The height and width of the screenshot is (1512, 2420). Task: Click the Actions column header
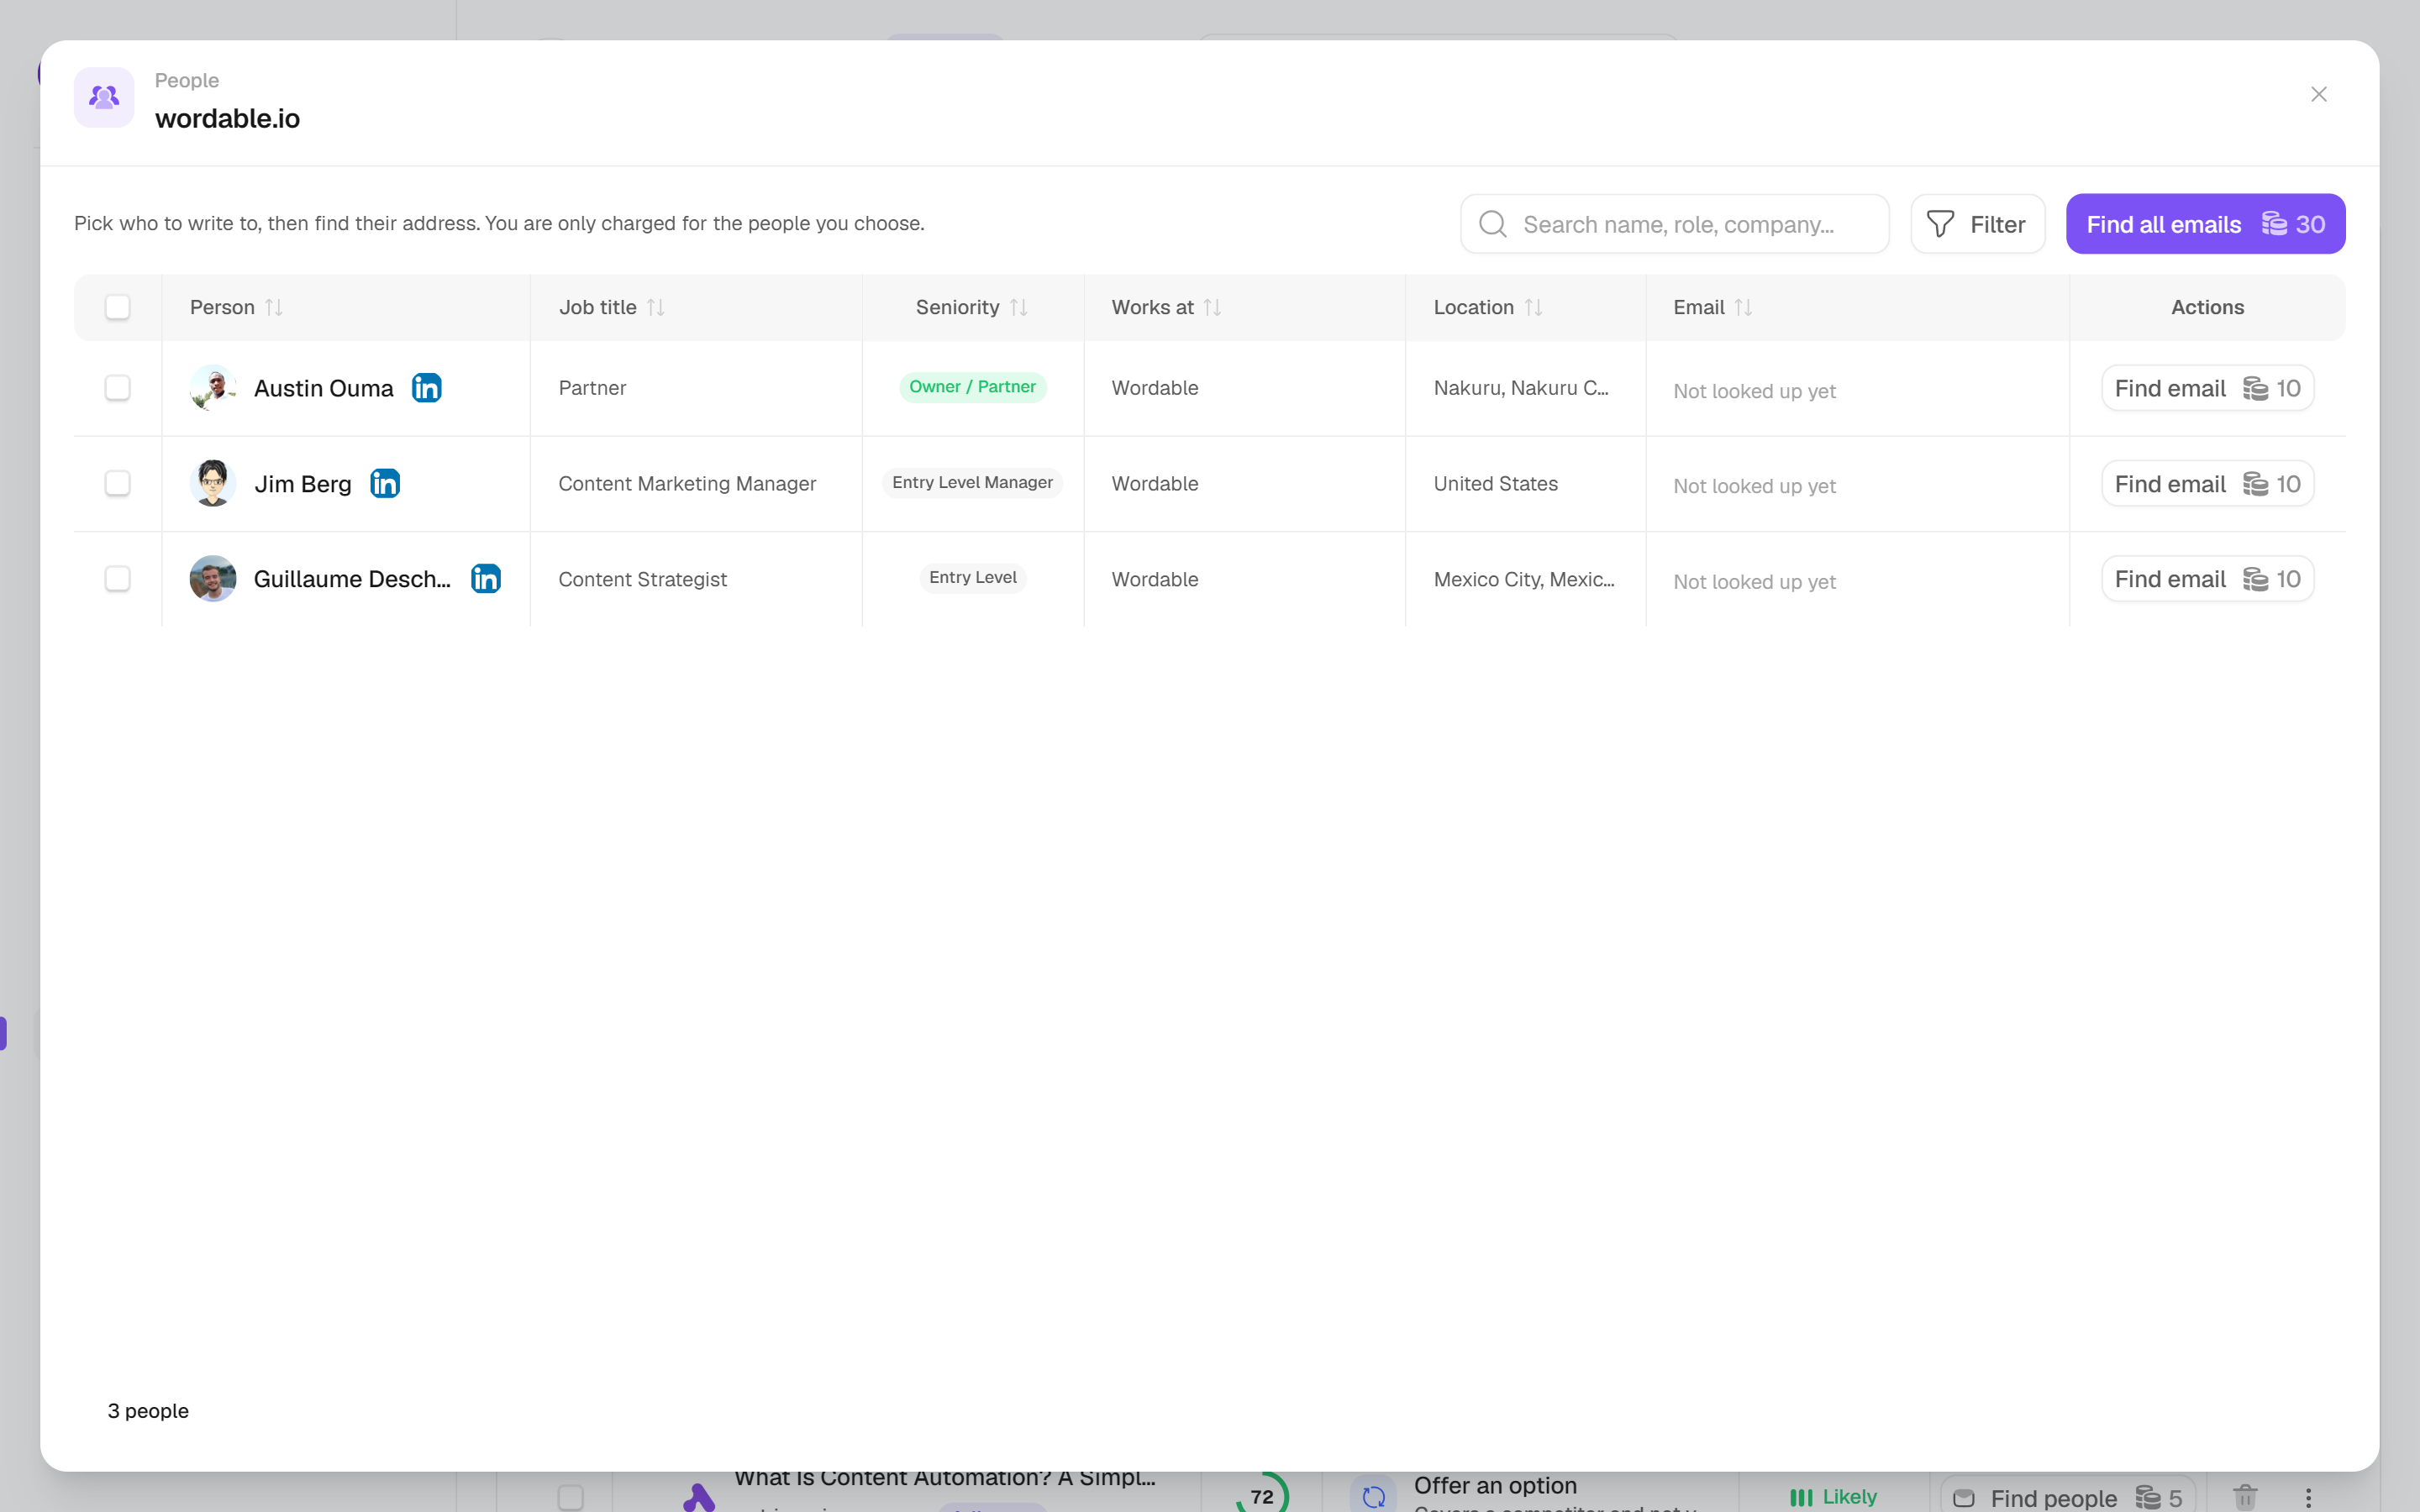point(2207,307)
